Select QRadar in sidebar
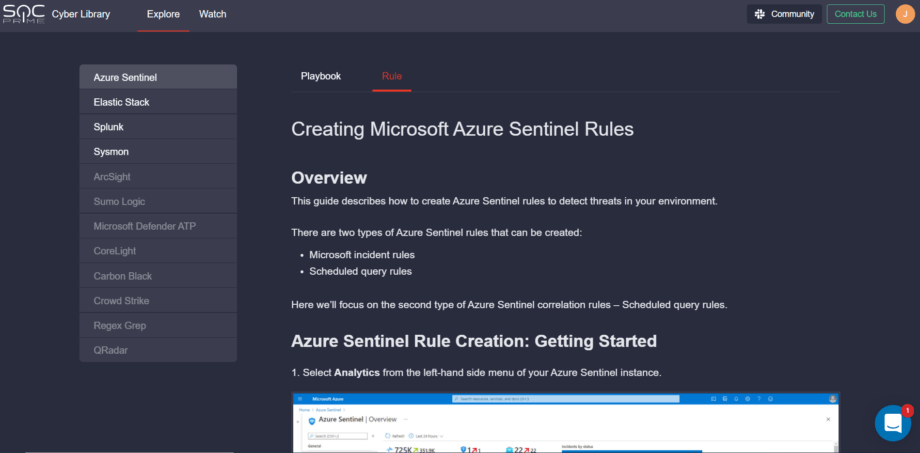The height and width of the screenshot is (453, 920). (x=158, y=350)
